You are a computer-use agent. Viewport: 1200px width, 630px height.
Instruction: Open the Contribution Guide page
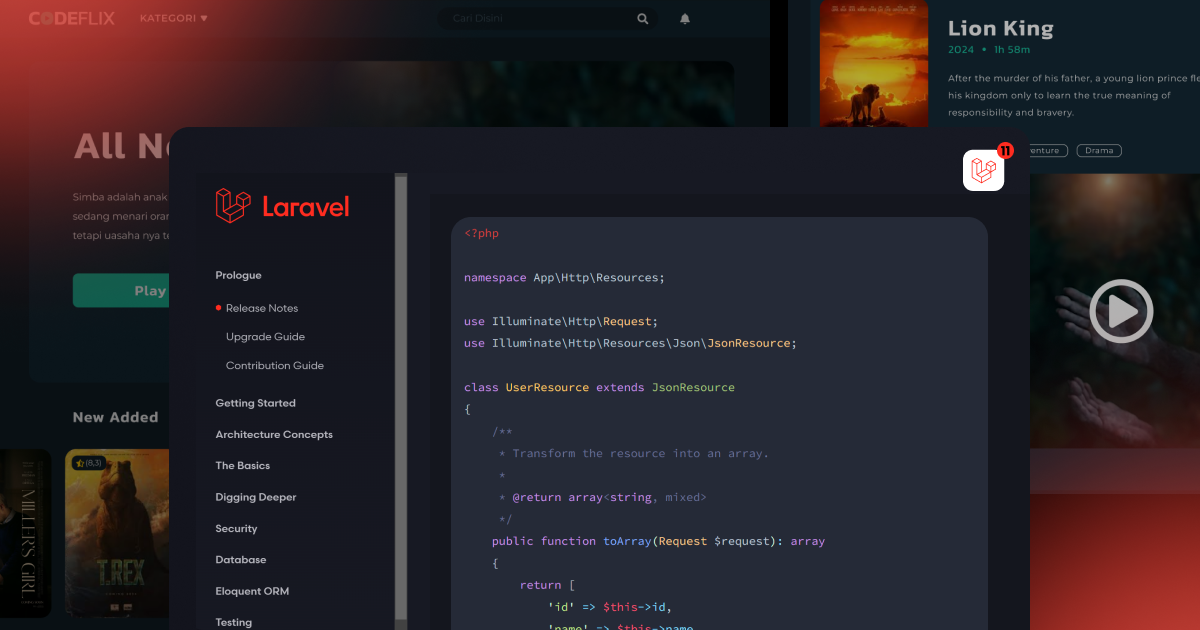pyautogui.click(x=275, y=366)
